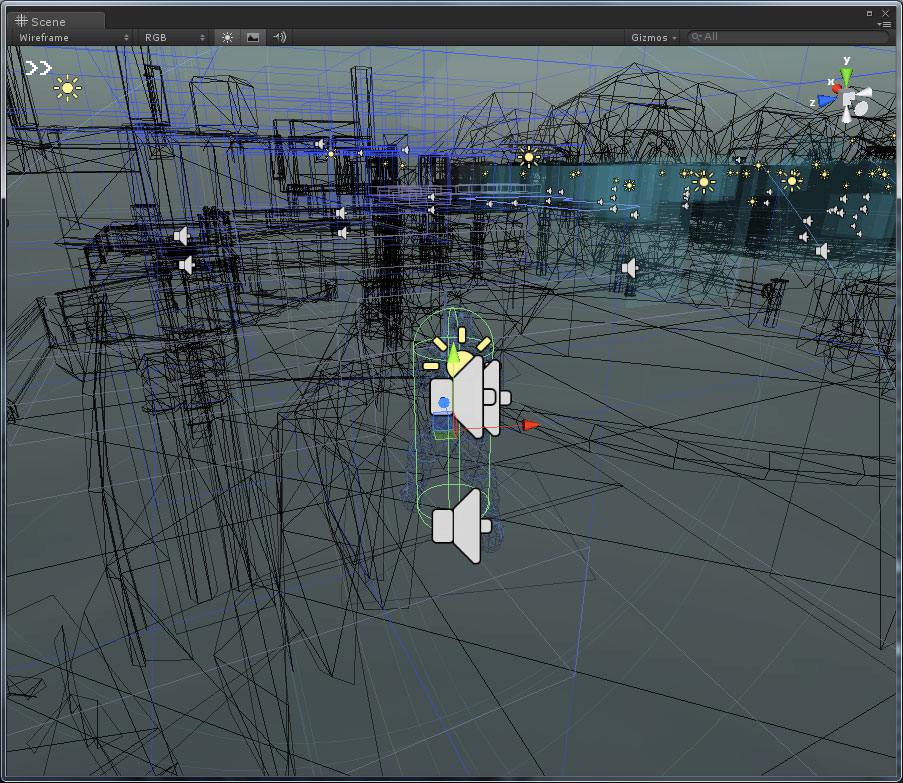Screen dimensions: 903x783
Task: Click the green Y-axis move arrow handle
Action: tap(454, 353)
